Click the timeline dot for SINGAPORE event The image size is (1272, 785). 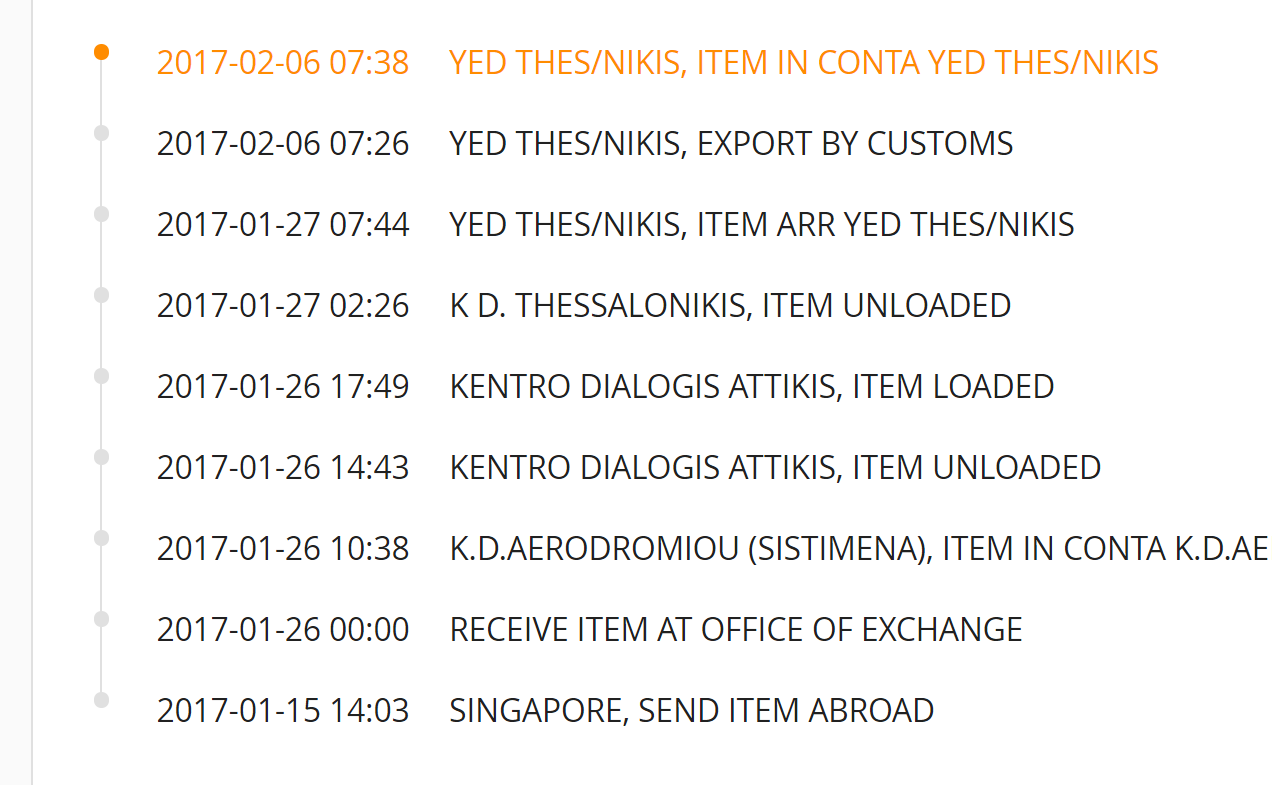coord(101,700)
